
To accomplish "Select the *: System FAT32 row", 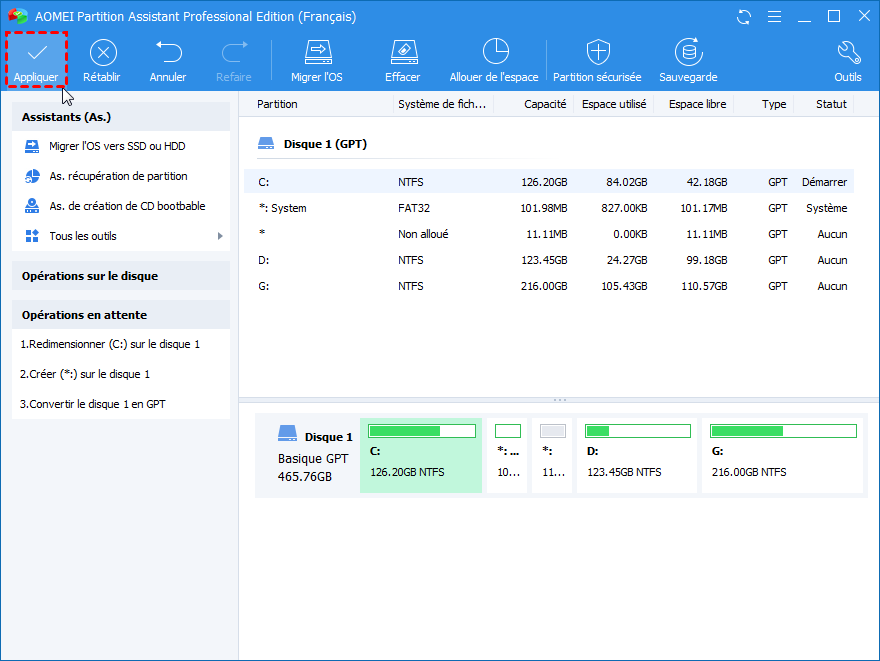I will coord(549,208).
